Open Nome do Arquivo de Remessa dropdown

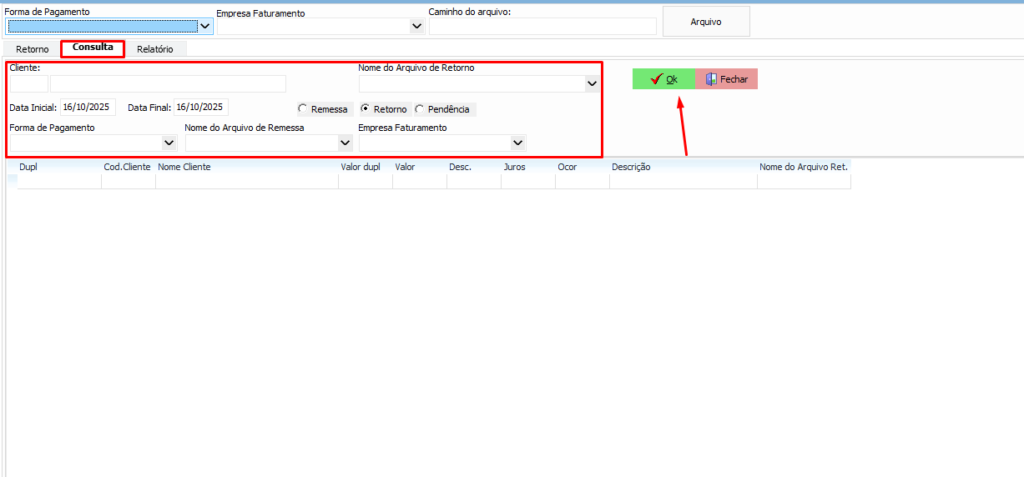345,143
